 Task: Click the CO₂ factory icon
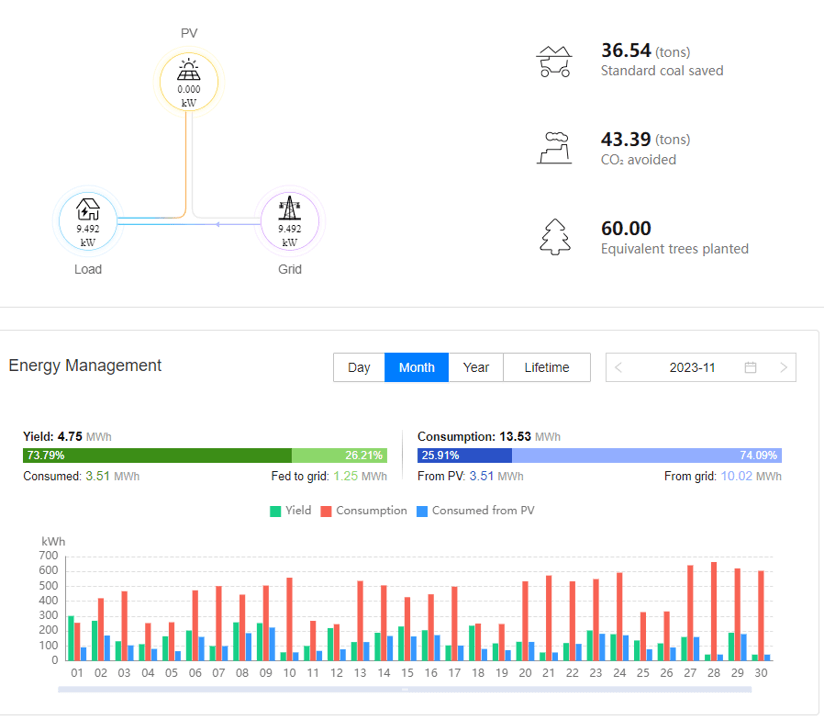tap(554, 148)
